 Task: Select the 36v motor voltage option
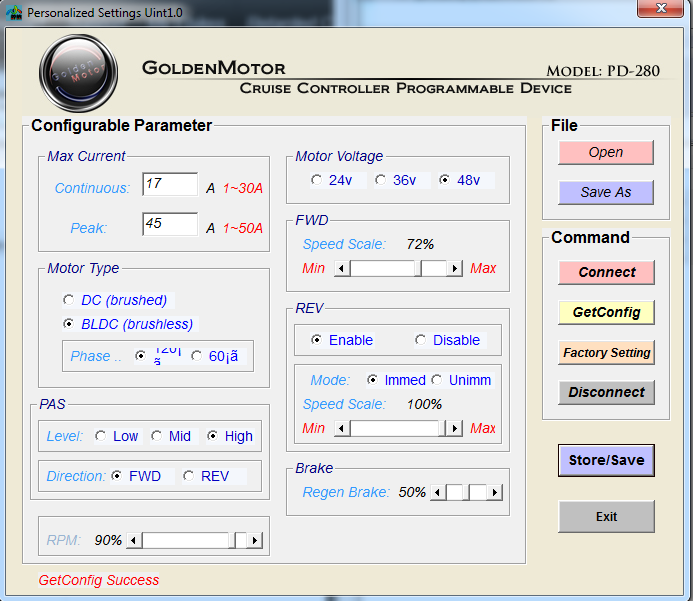coord(381,180)
